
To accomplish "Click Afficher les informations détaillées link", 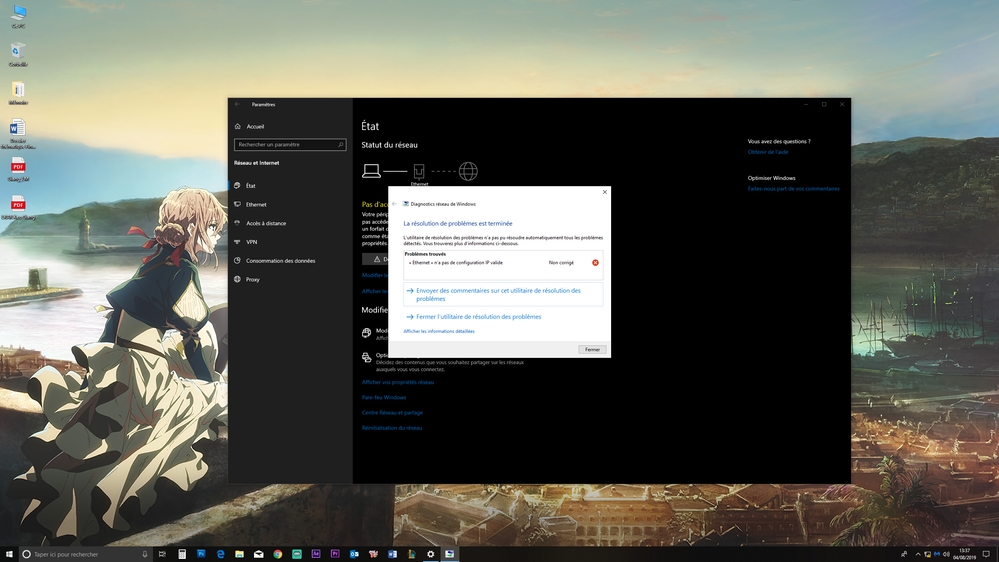I will click(x=439, y=331).
